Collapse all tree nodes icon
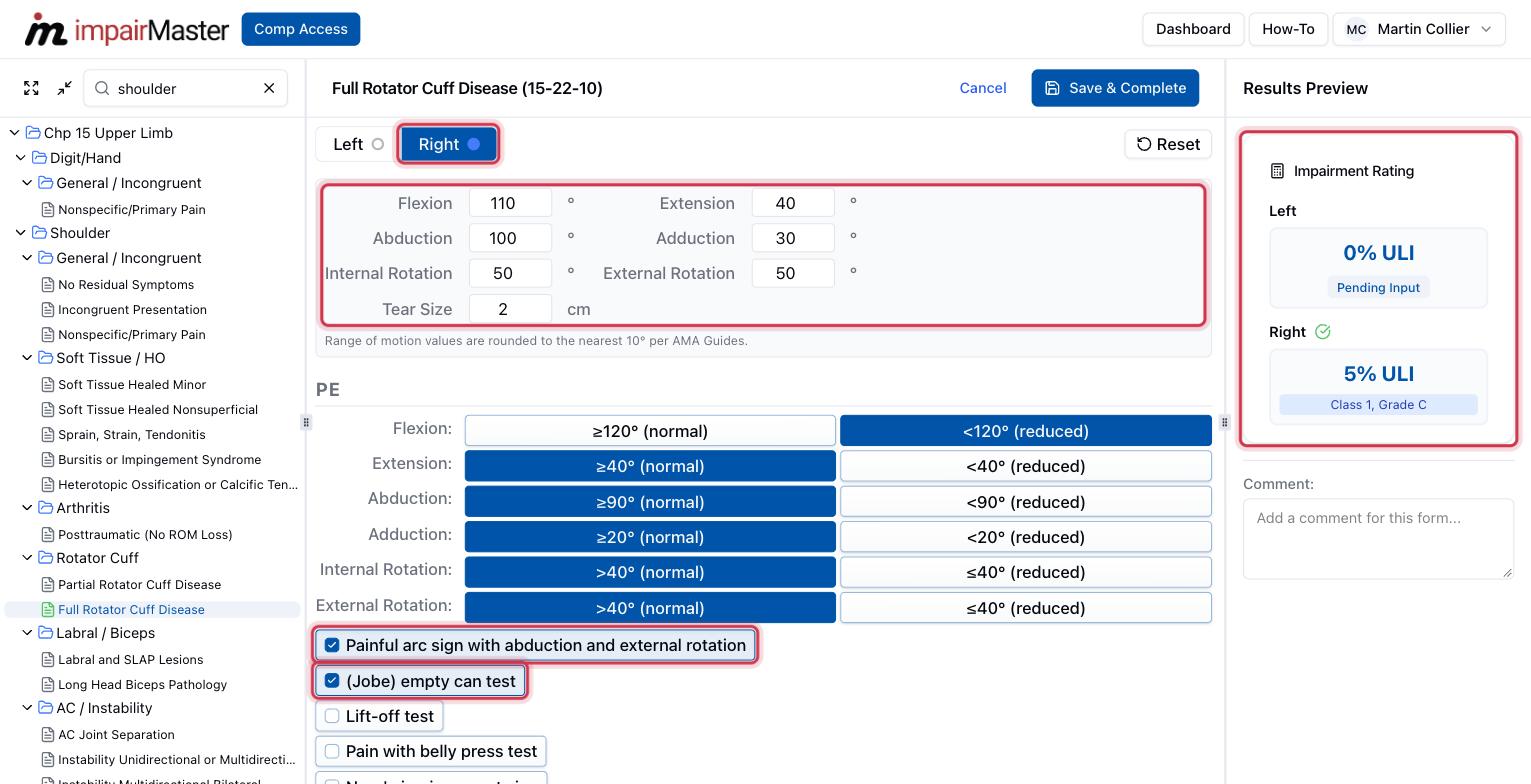 65,88
